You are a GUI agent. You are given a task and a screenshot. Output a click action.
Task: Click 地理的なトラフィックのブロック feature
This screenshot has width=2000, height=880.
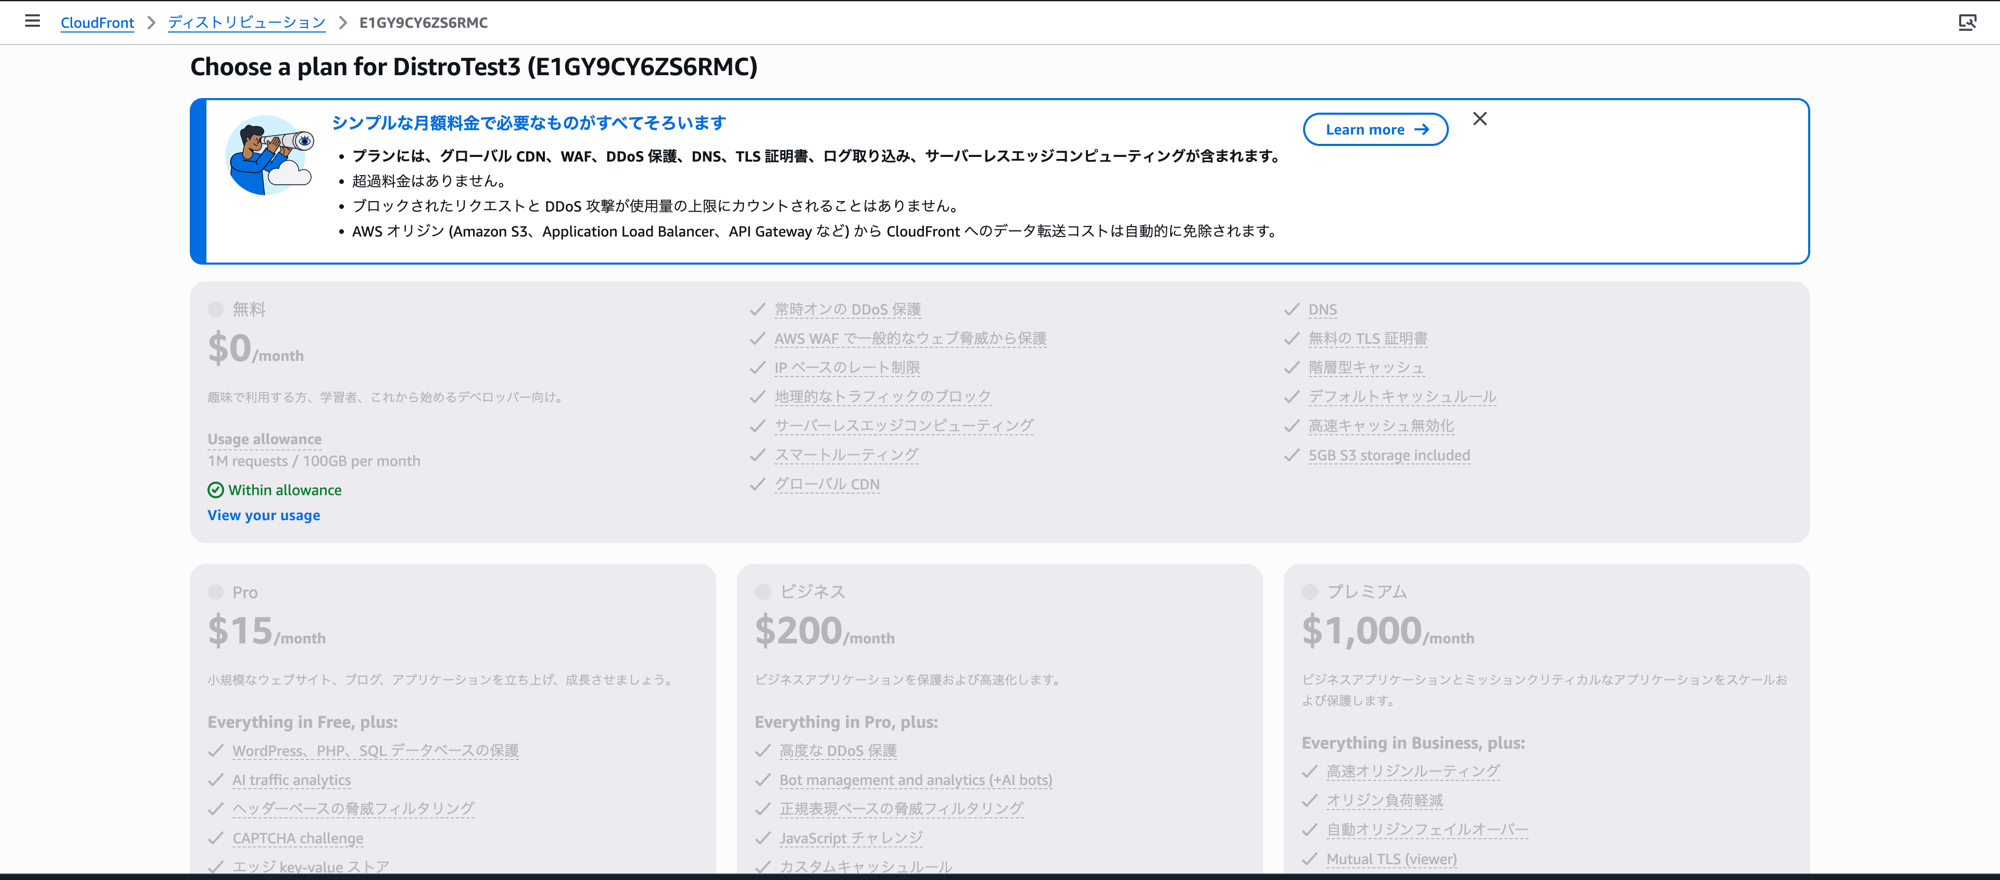pos(883,397)
